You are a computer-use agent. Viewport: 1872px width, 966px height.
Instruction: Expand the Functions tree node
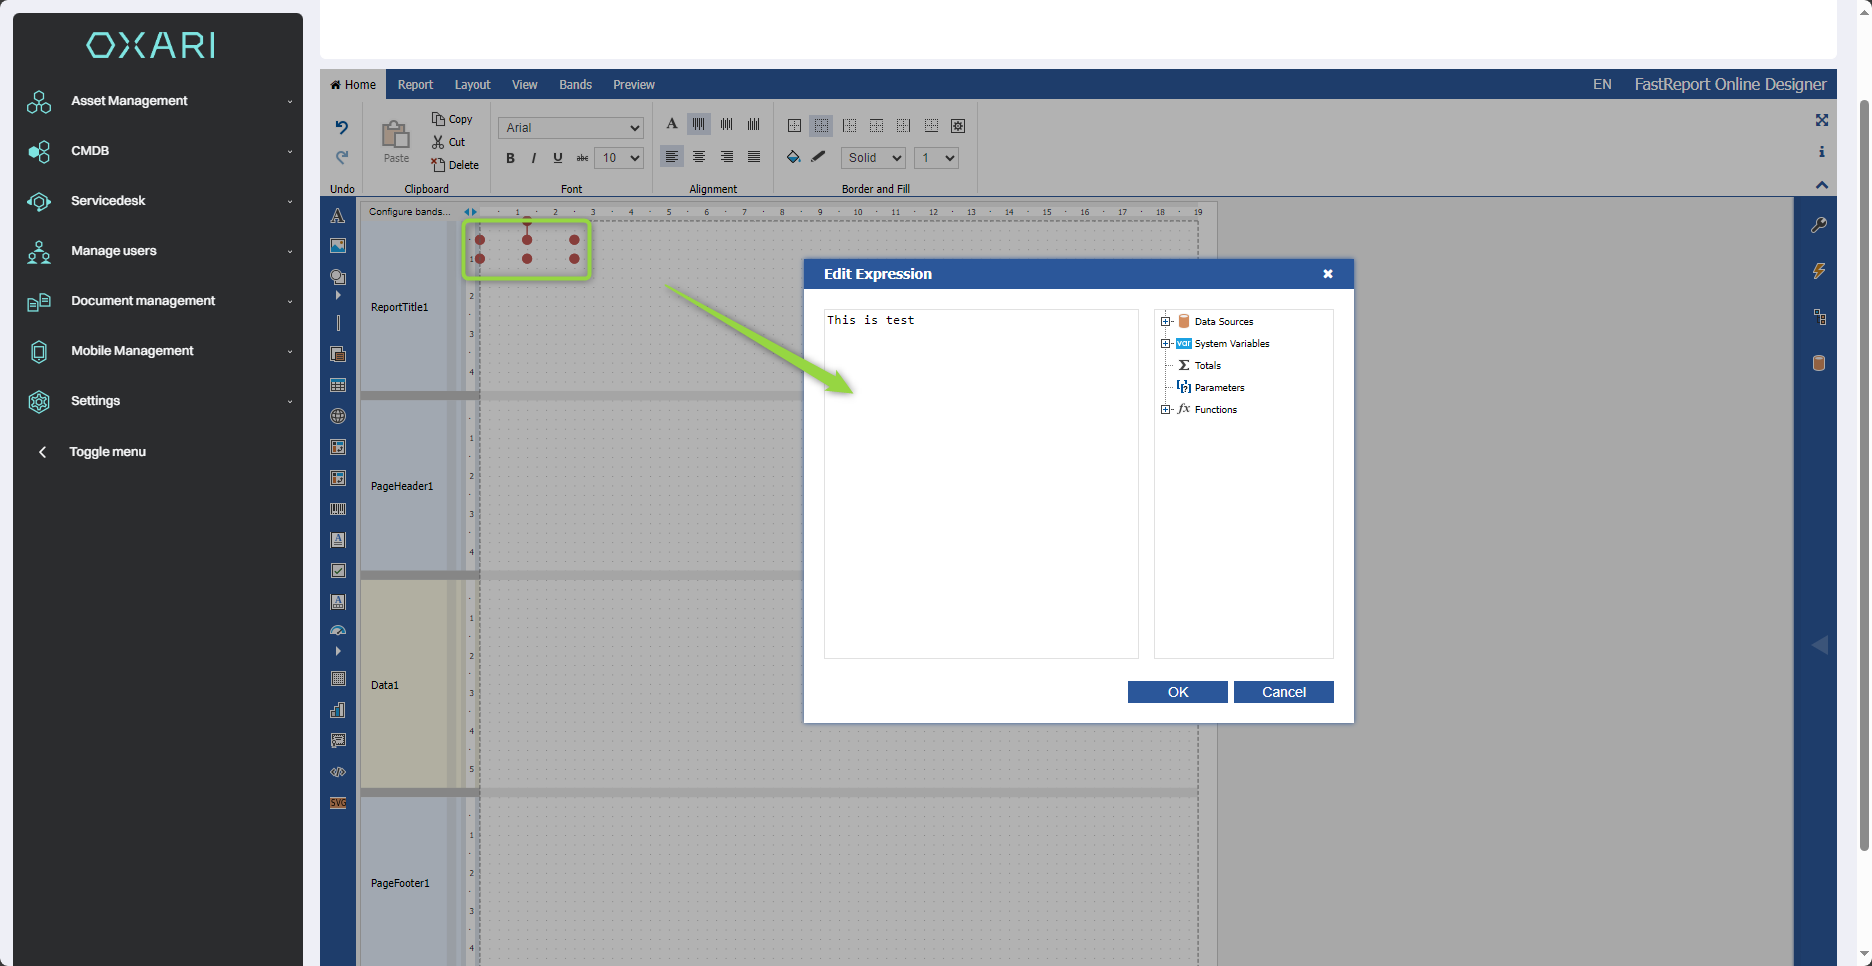click(1165, 409)
